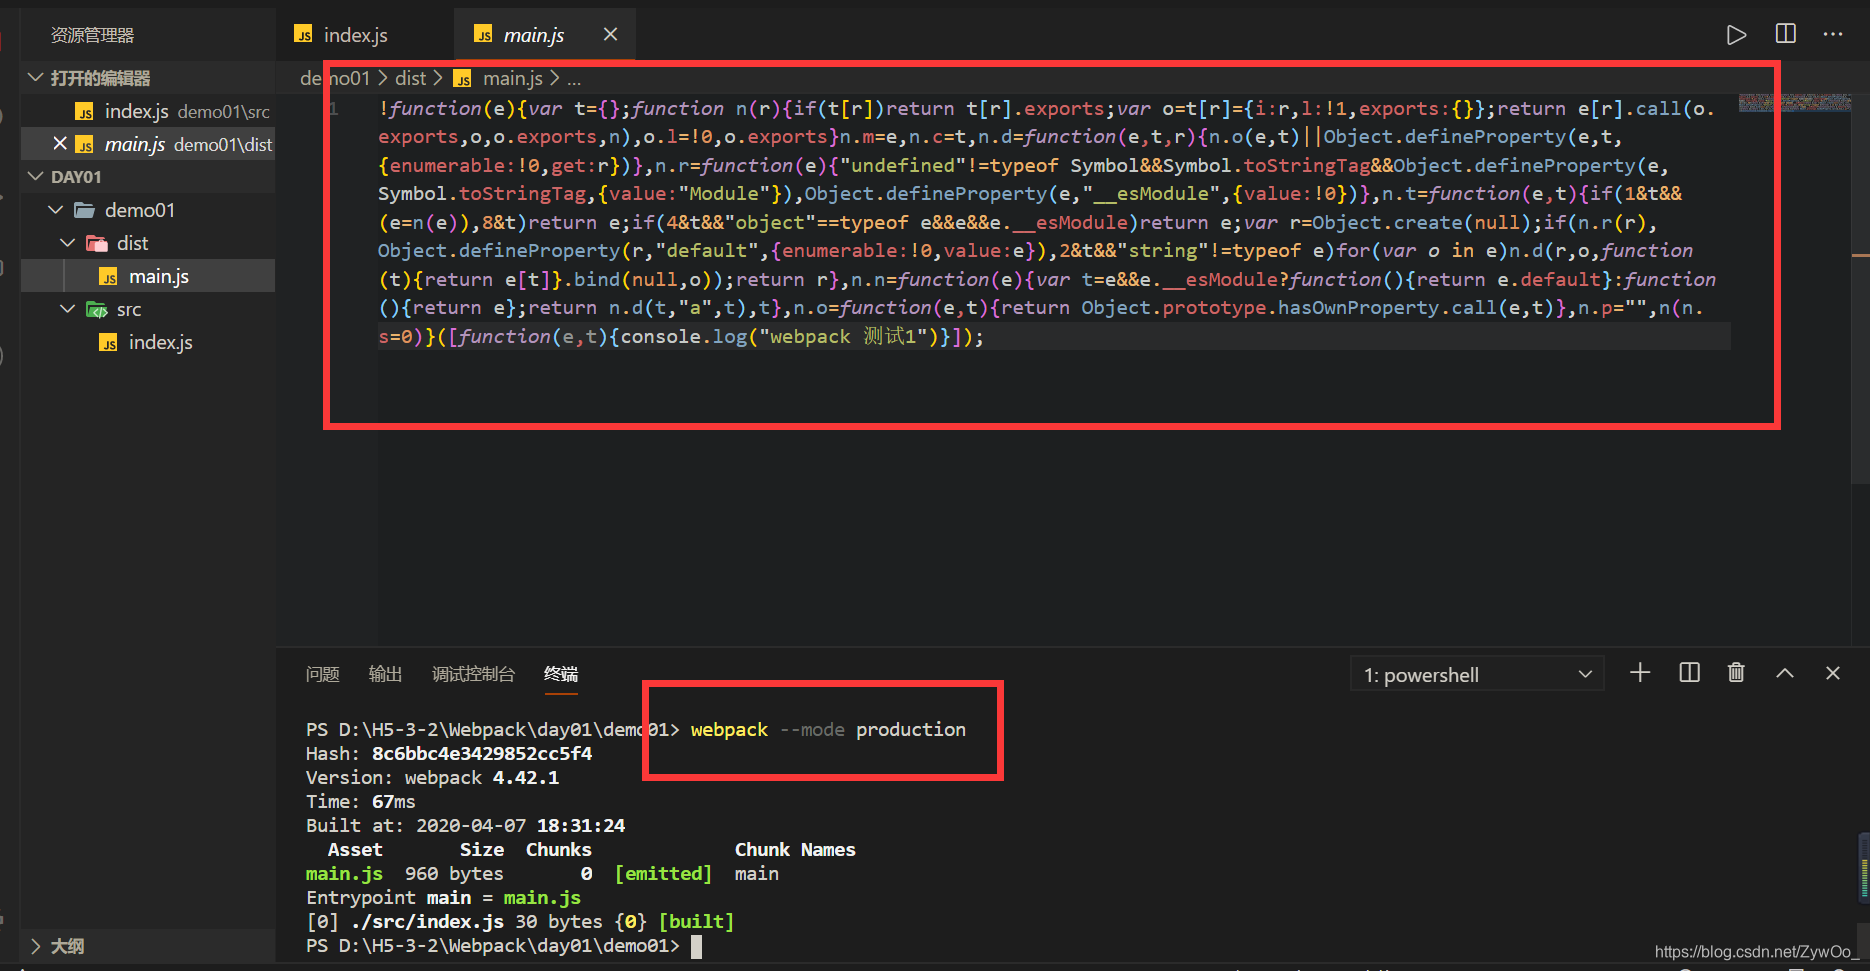
Task: Click the dist breadcrumb segment
Action: coord(410,78)
